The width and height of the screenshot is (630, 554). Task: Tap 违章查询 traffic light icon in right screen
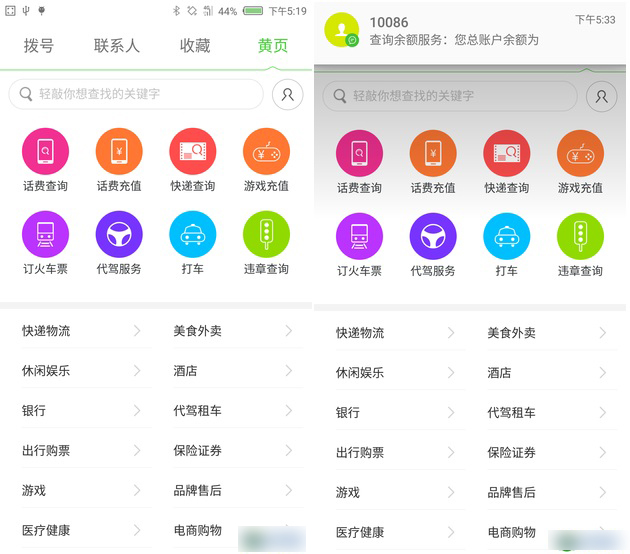[x=580, y=236]
